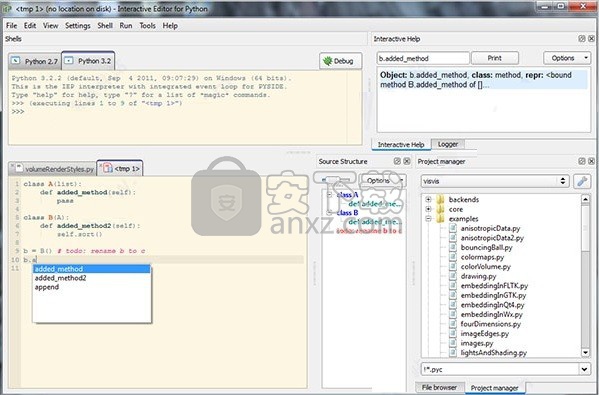Open the visvis project dropdown
Image resolution: width=599 pixels, height=395 pixels.
pyautogui.click(x=495, y=181)
